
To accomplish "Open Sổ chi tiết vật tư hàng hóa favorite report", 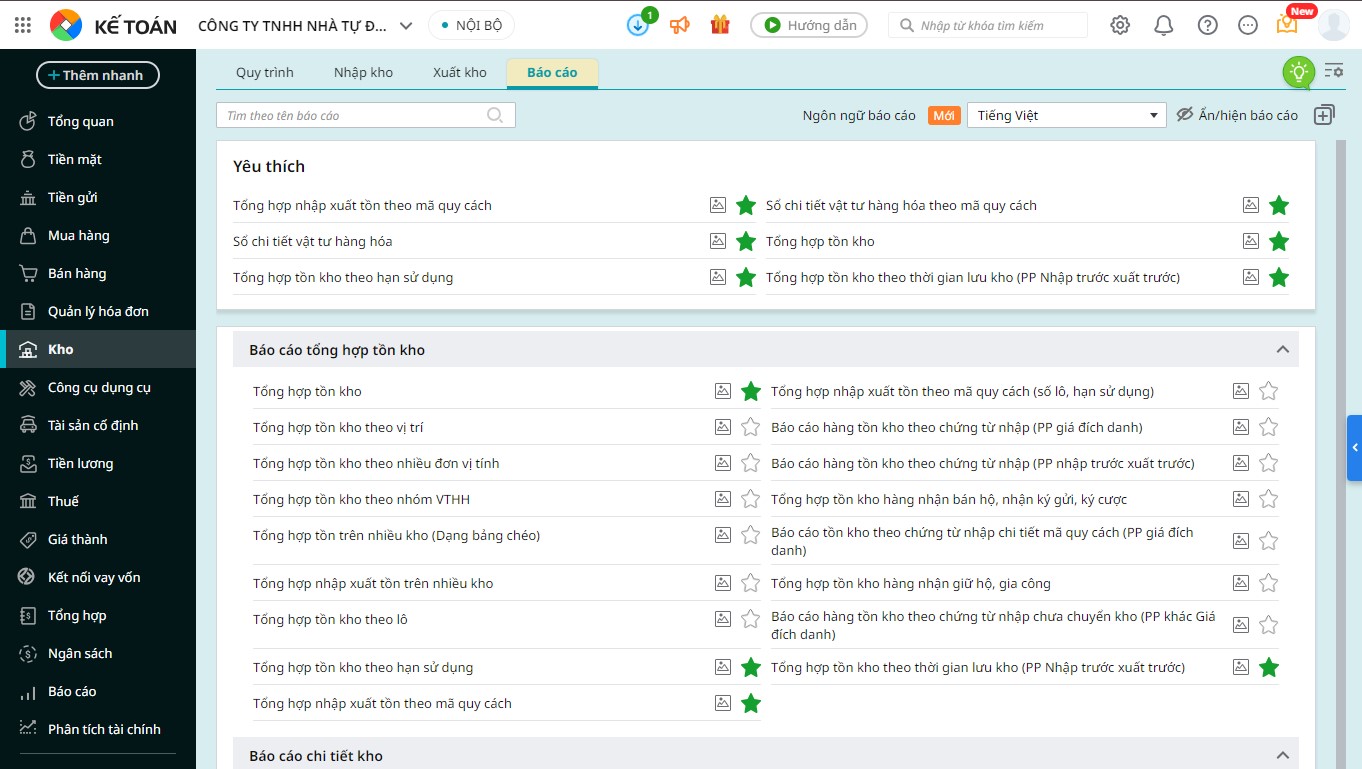I will point(313,241).
